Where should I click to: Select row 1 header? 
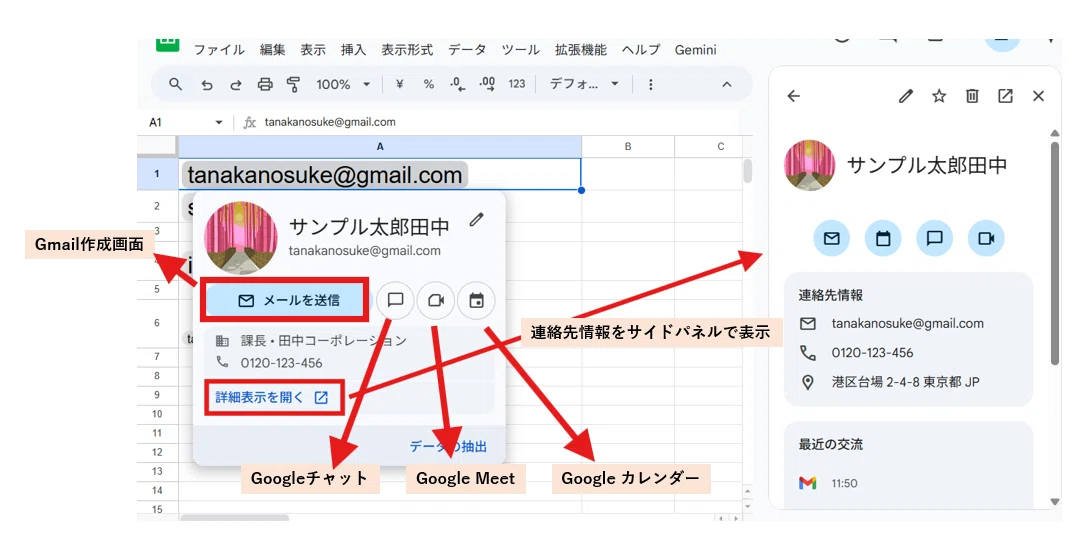pos(157,174)
